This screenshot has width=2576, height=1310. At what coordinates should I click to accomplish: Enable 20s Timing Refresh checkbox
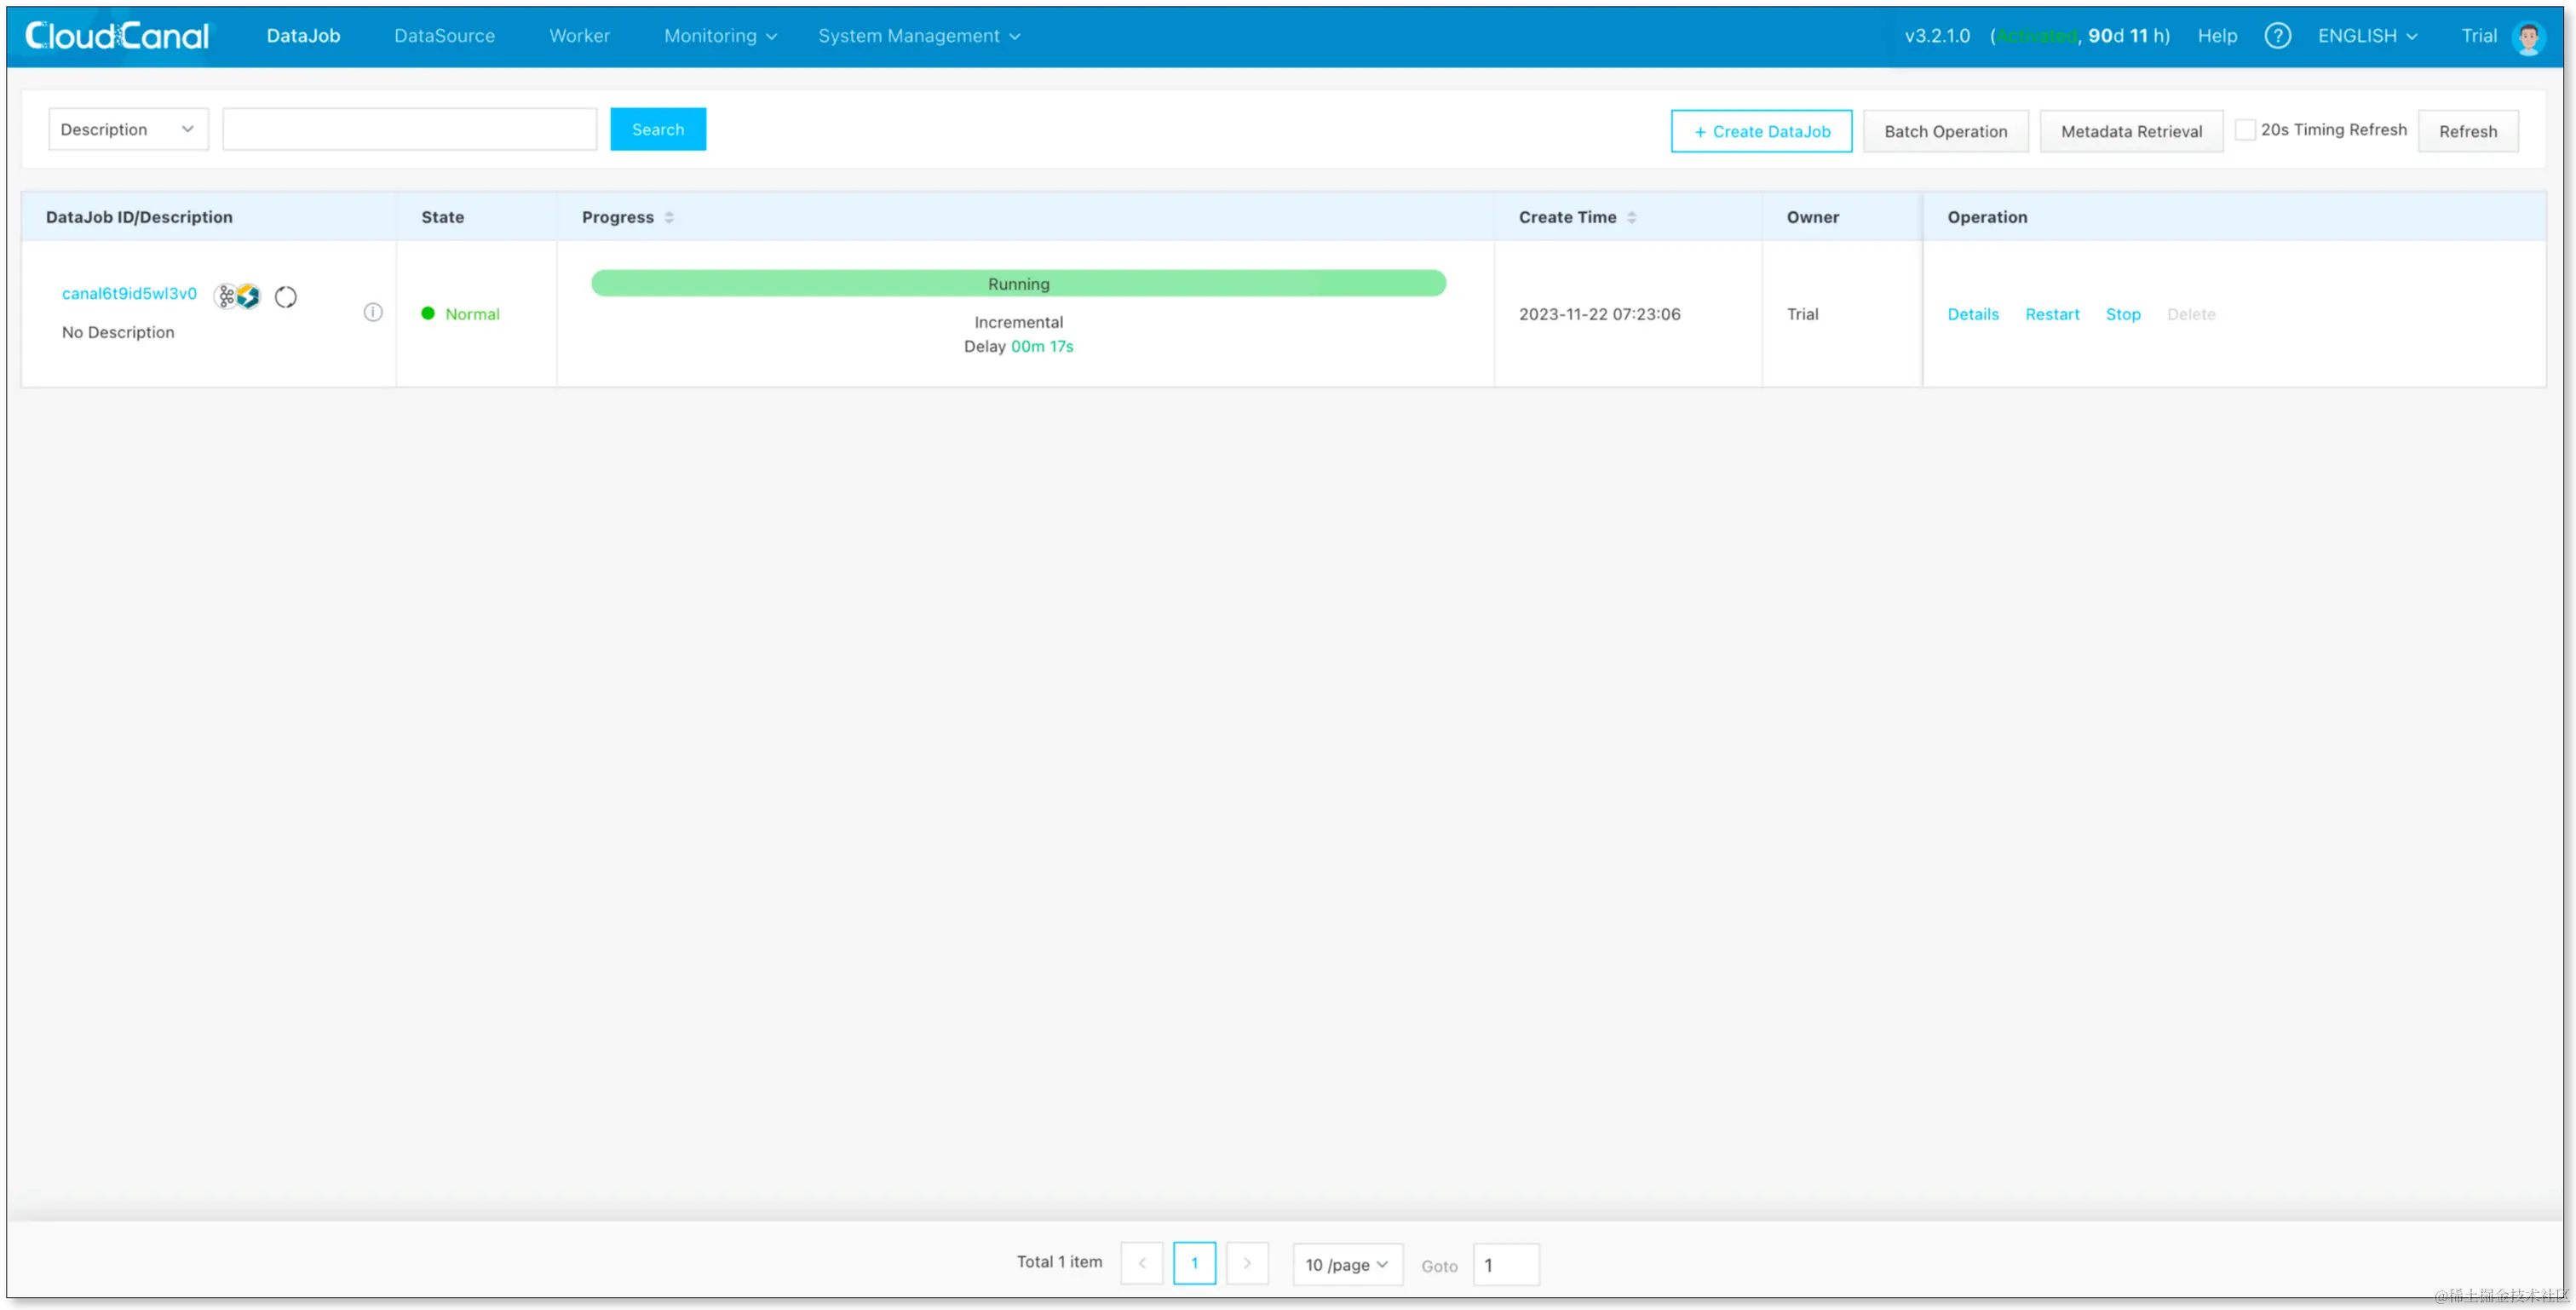point(2245,130)
